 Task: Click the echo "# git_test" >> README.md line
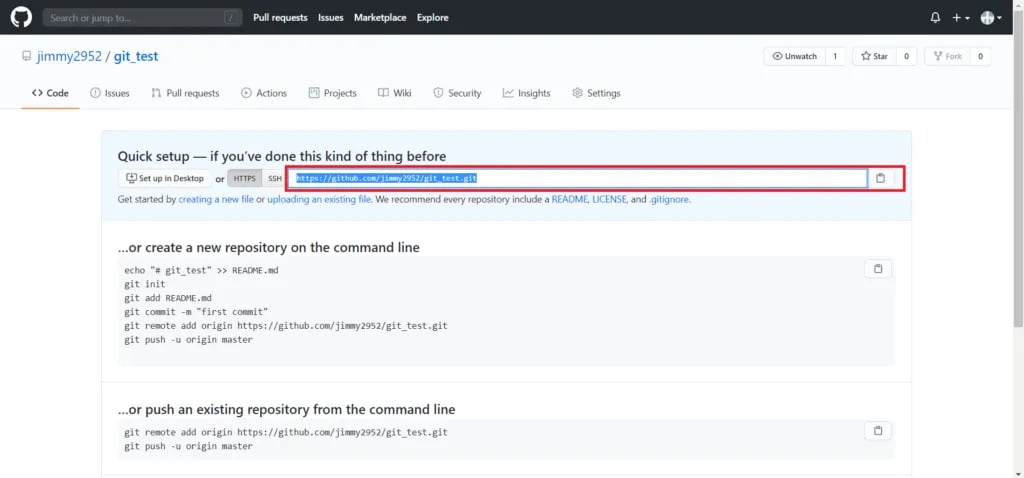tap(201, 270)
